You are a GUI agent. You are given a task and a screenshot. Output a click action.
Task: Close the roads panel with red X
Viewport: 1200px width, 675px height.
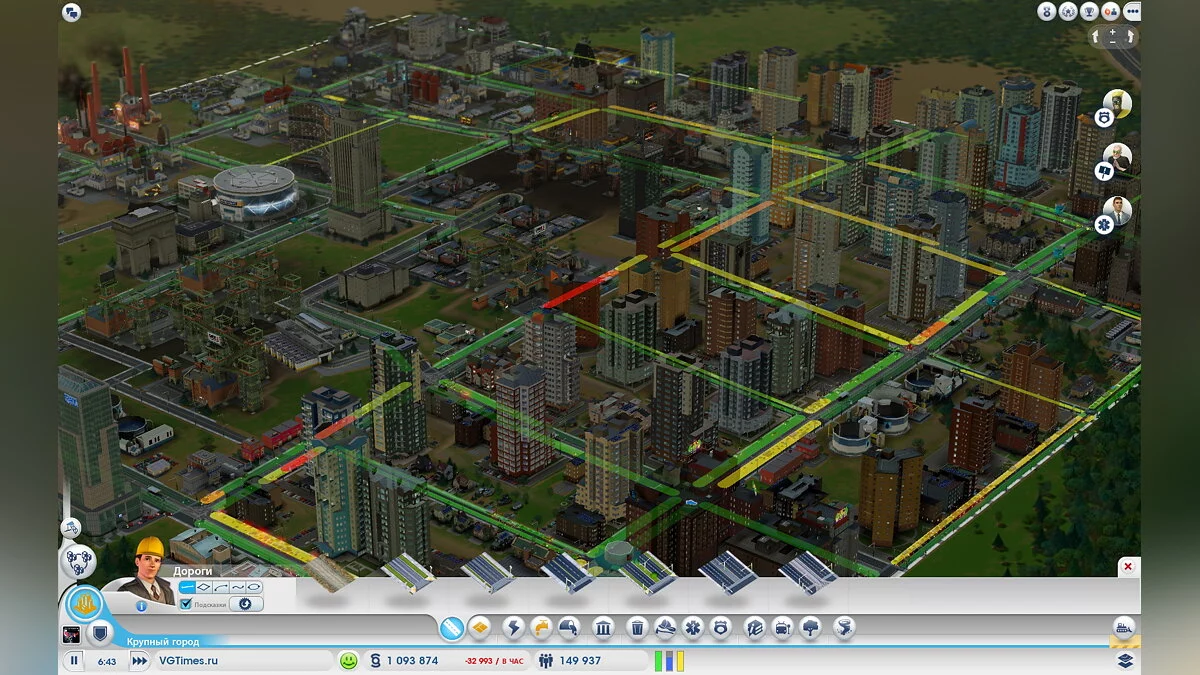pyautogui.click(x=1128, y=567)
